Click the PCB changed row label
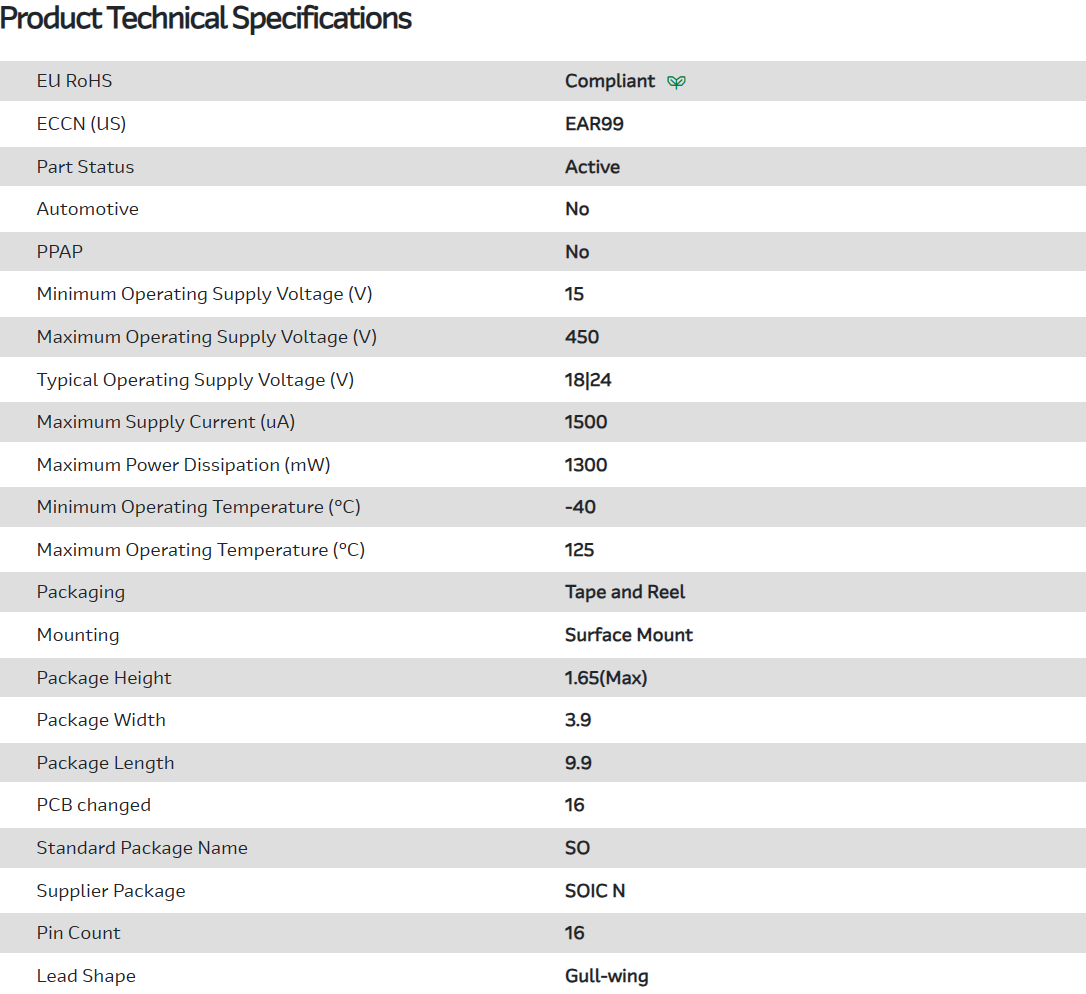The image size is (1086, 994). click(93, 805)
